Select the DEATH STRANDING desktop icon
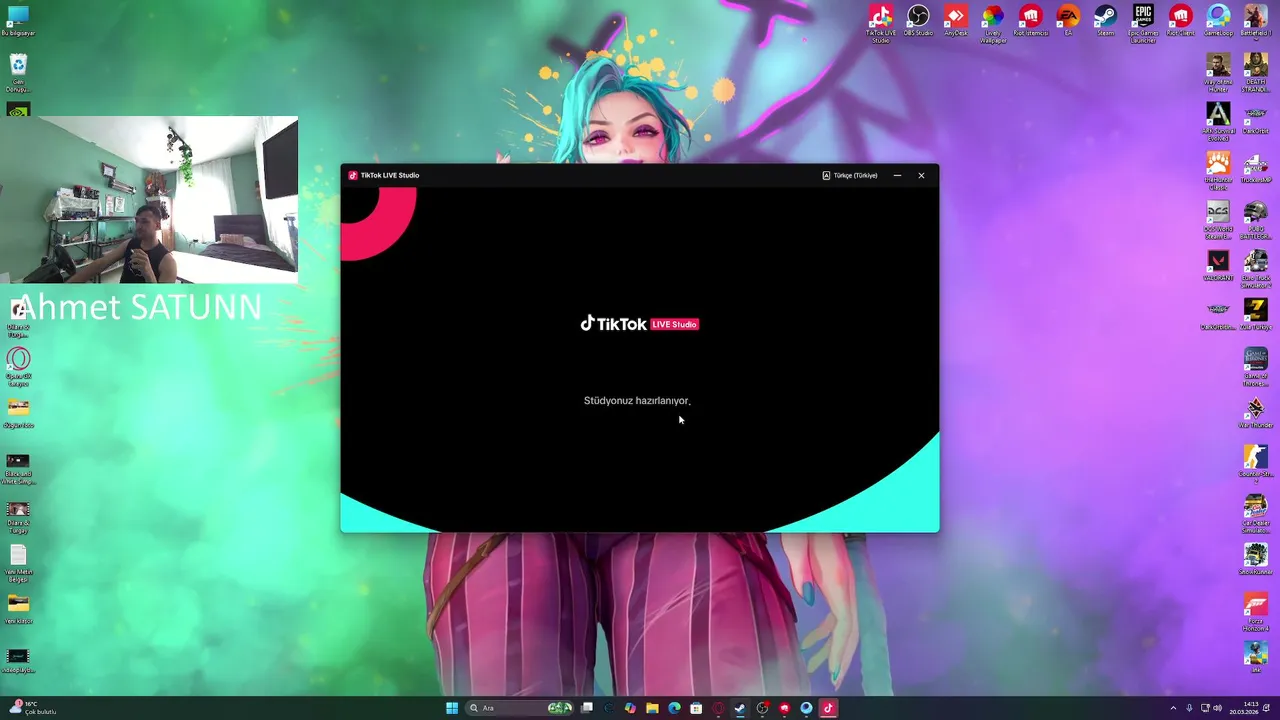 tap(1255, 72)
